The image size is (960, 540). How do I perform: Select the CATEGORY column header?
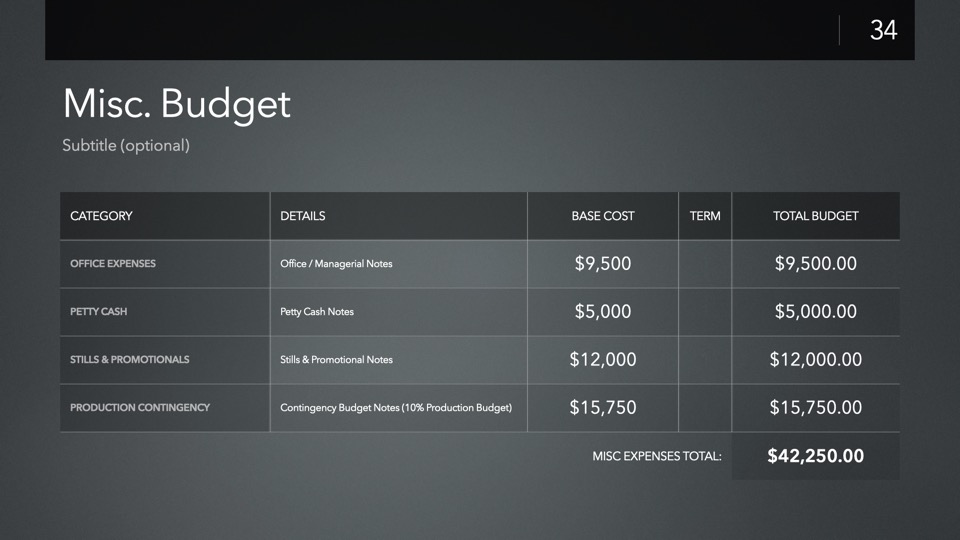(x=101, y=216)
